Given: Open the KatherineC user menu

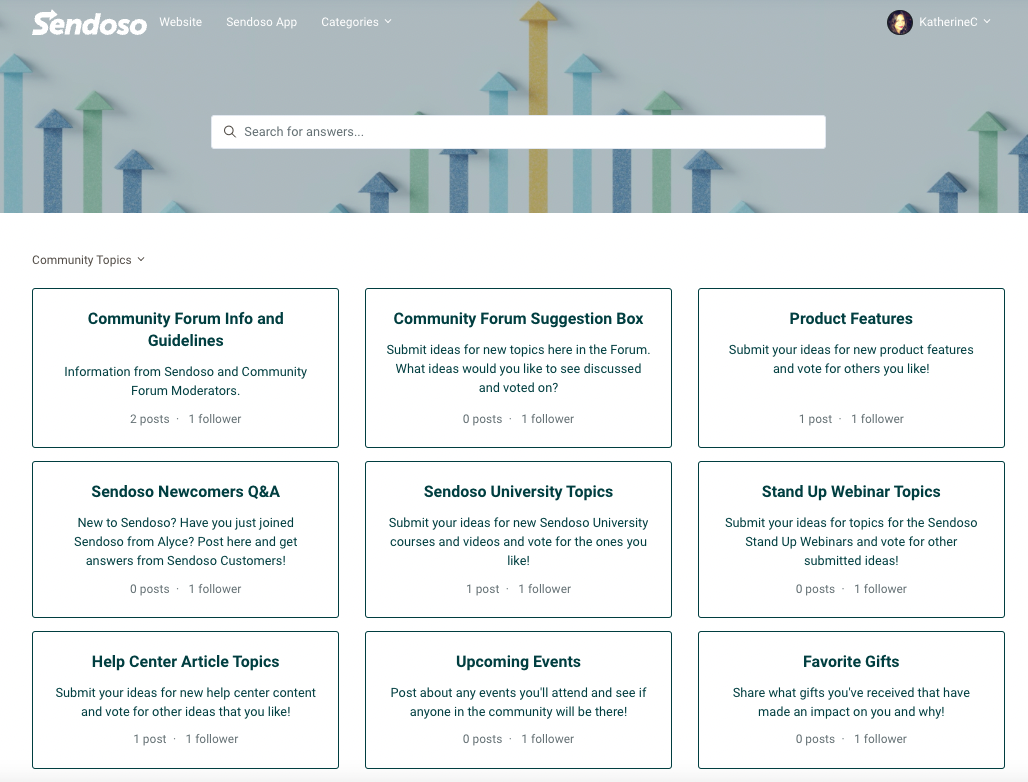Looking at the screenshot, I should (x=954, y=22).
